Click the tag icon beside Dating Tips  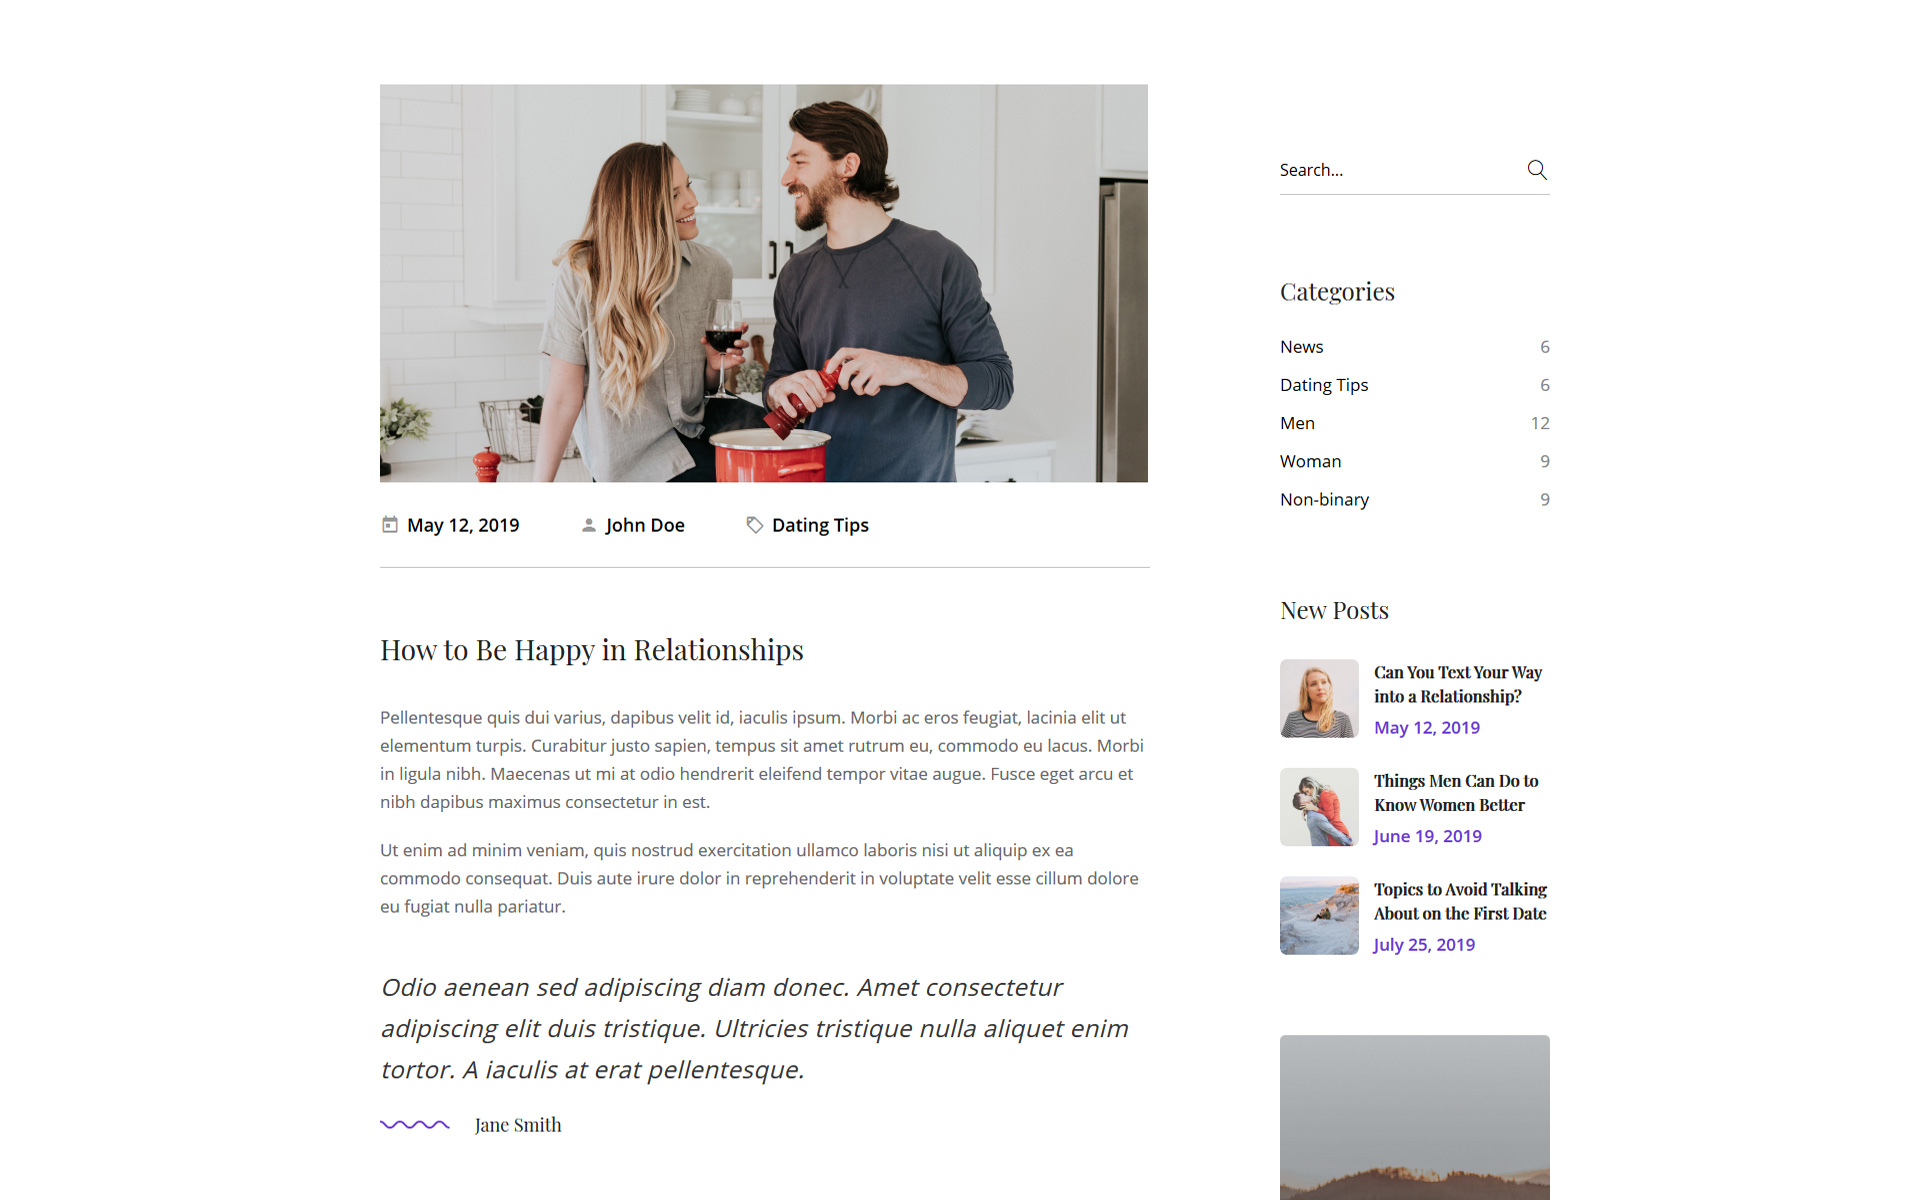755,525
